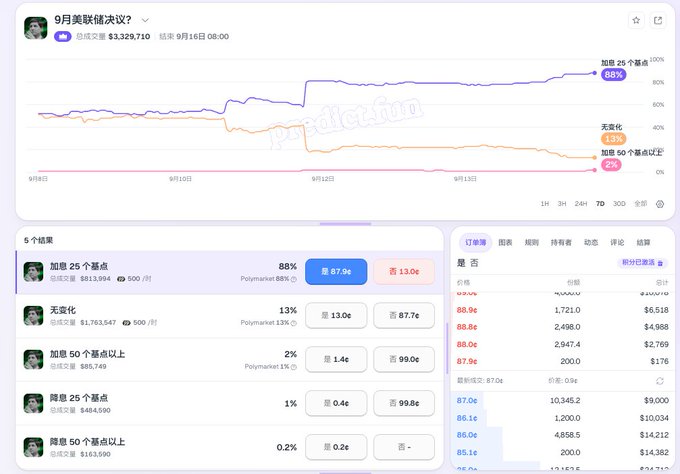The height and width of the screenshot is (474, 680).
Task: Click points icon in 无变化 row
Action: [126, 323]
